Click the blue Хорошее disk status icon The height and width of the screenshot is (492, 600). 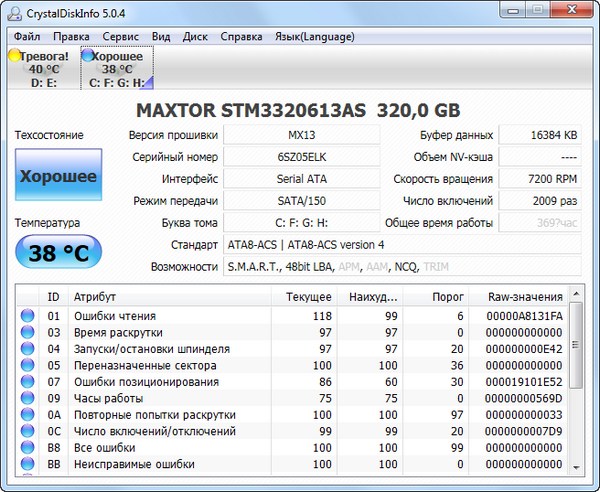pyautogui.click(x=87, y=56)
